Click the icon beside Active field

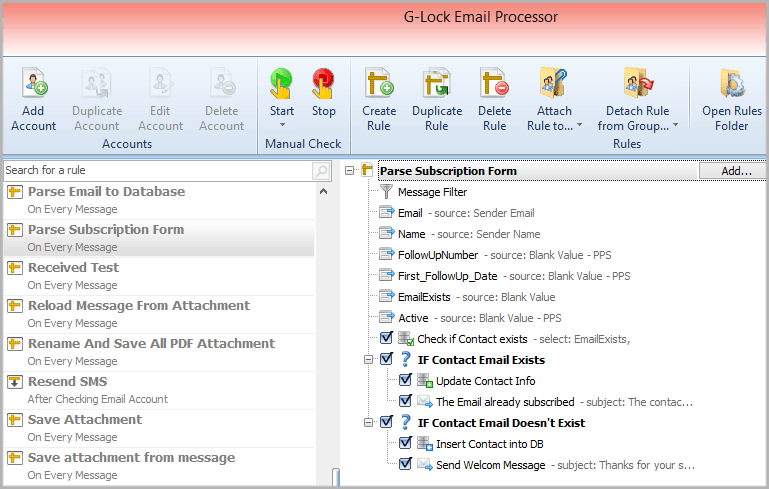[x=386, y=318]
